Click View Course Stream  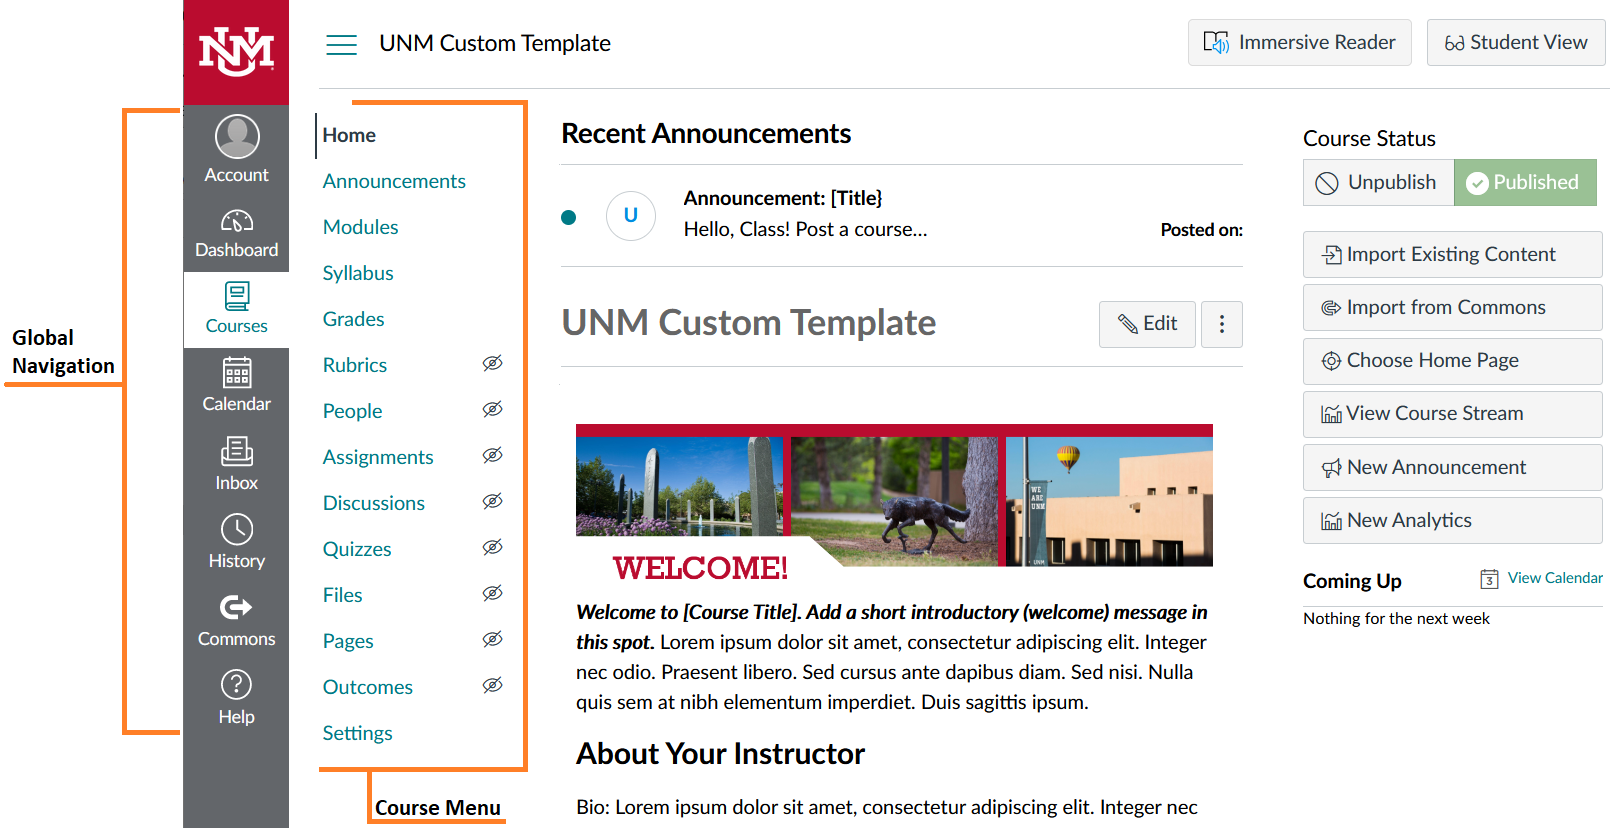(1452, 414)
